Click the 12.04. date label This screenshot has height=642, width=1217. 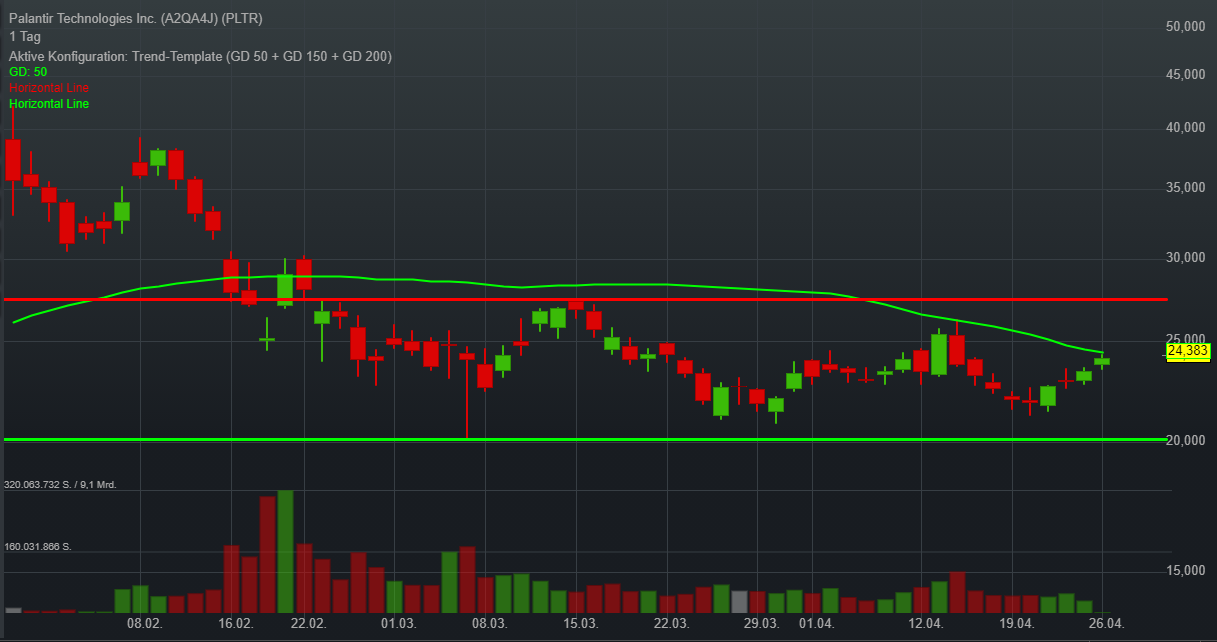pos(925,624)
